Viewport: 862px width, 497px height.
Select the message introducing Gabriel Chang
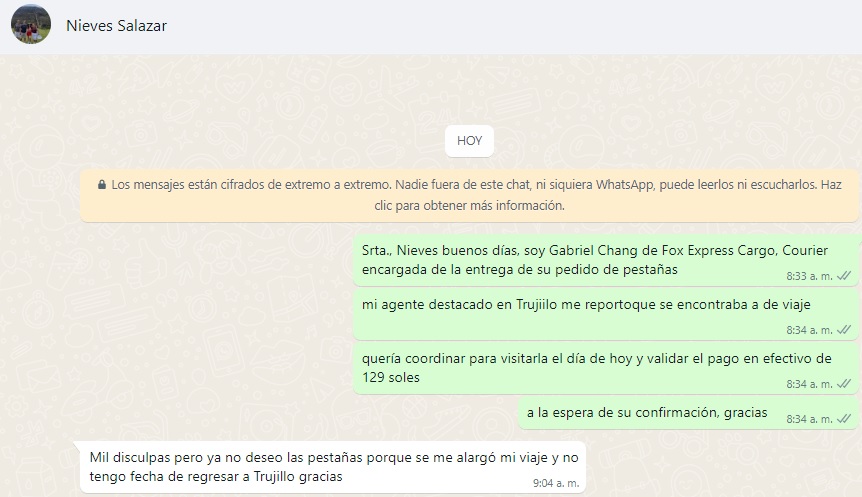coord(605,261)
